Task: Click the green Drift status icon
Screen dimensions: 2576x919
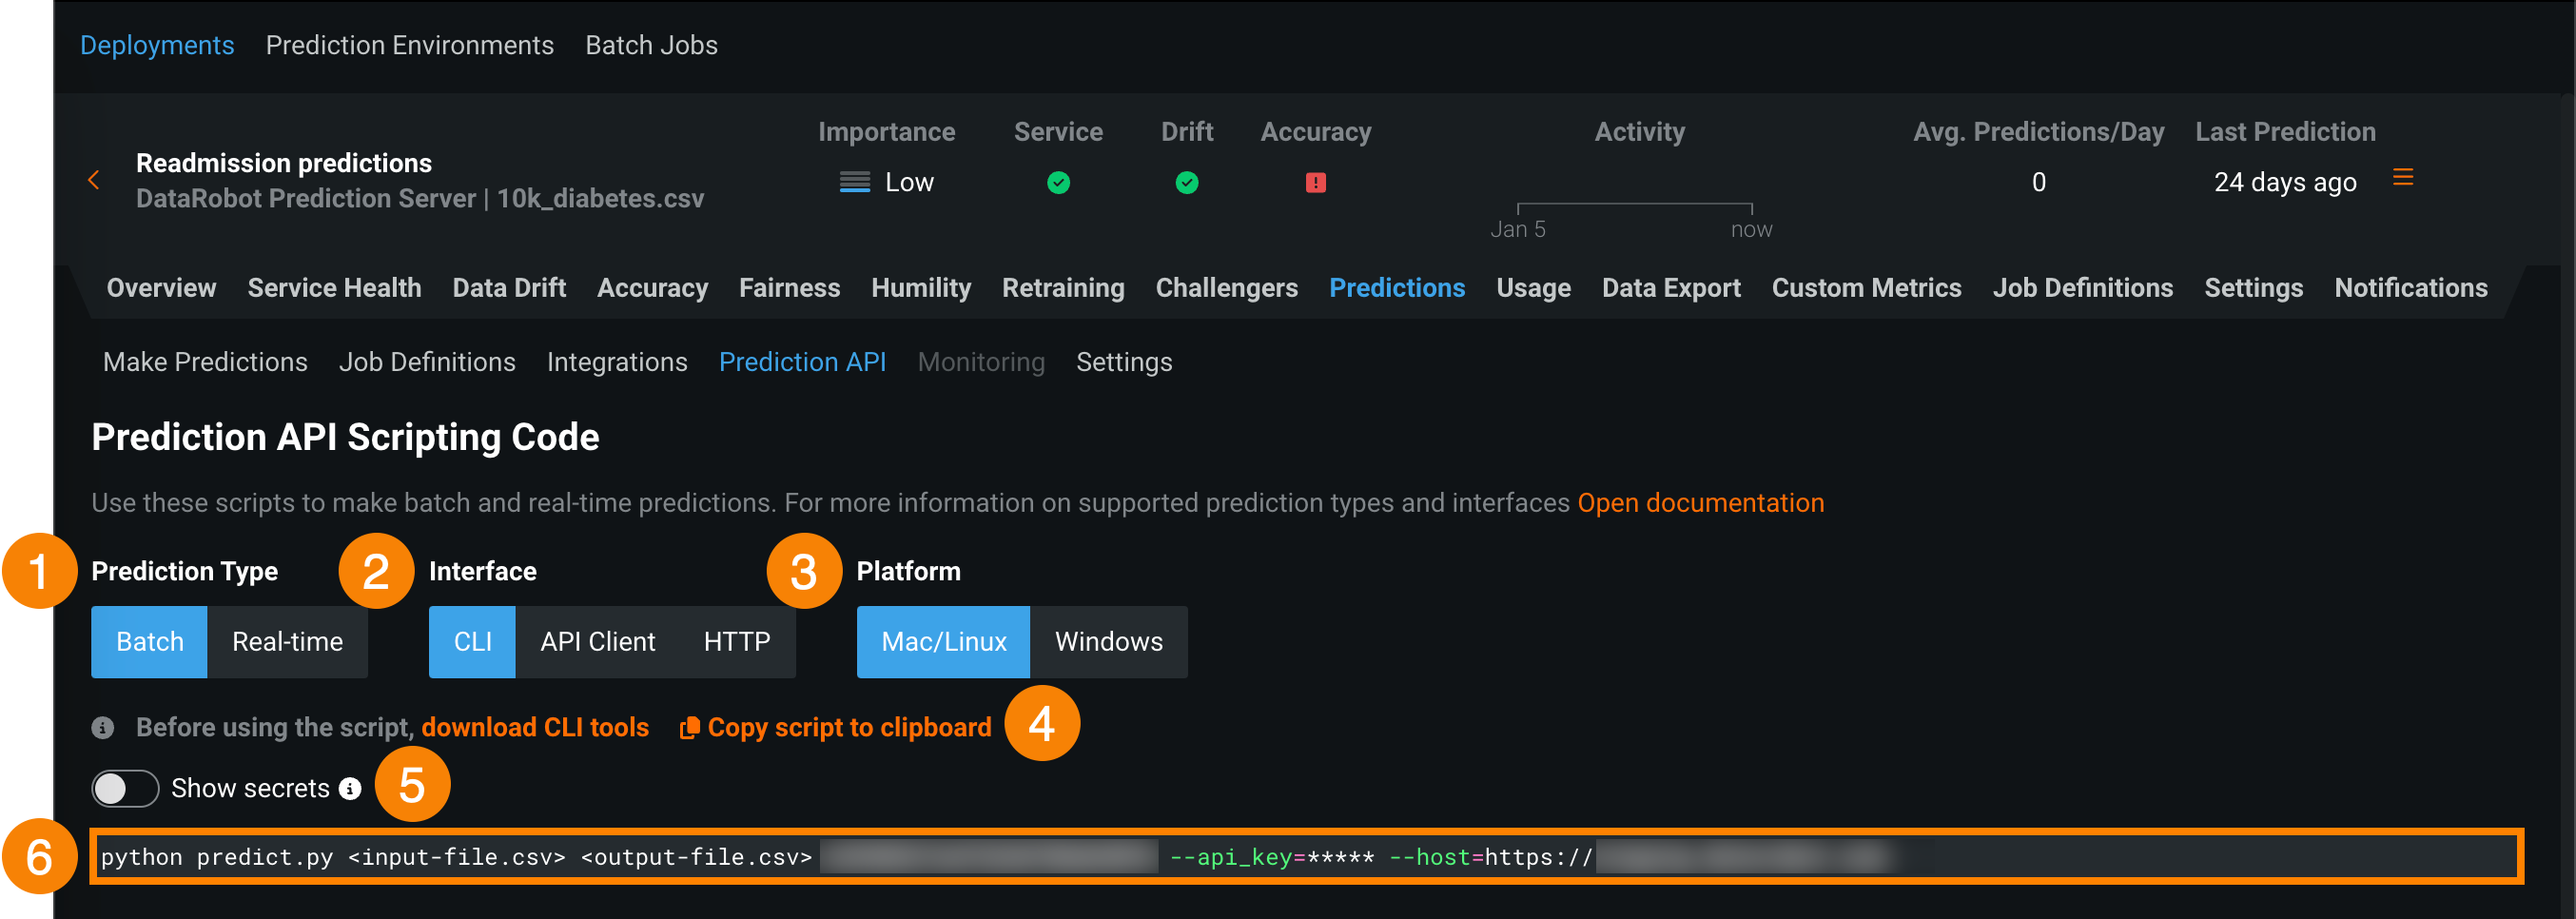Action: [1186, 183]
